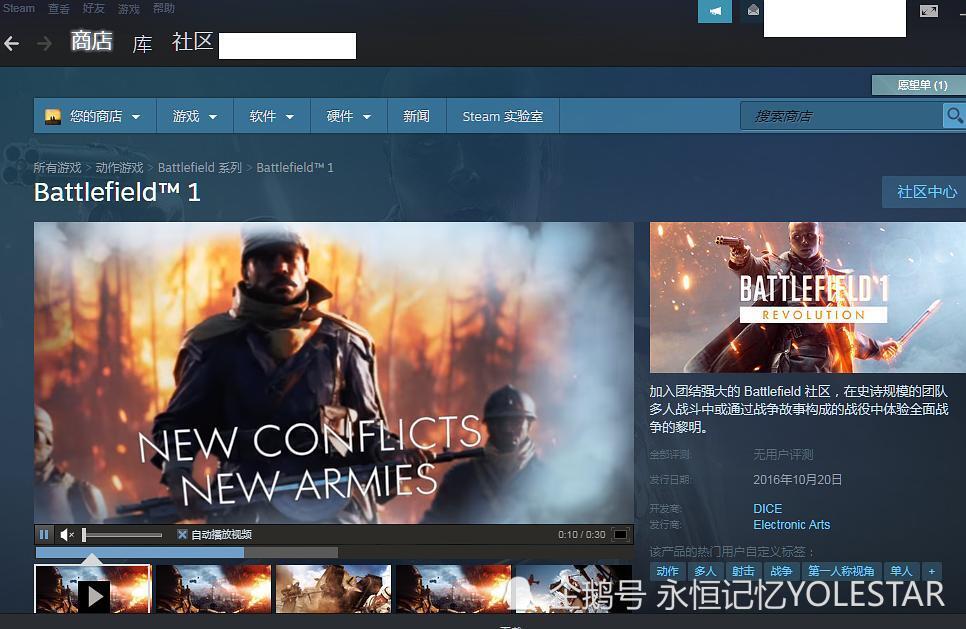The width and height of the screenshot is (966, 629).
Task: Enter video fullscreen mode
Action: [x=621, y=534]
